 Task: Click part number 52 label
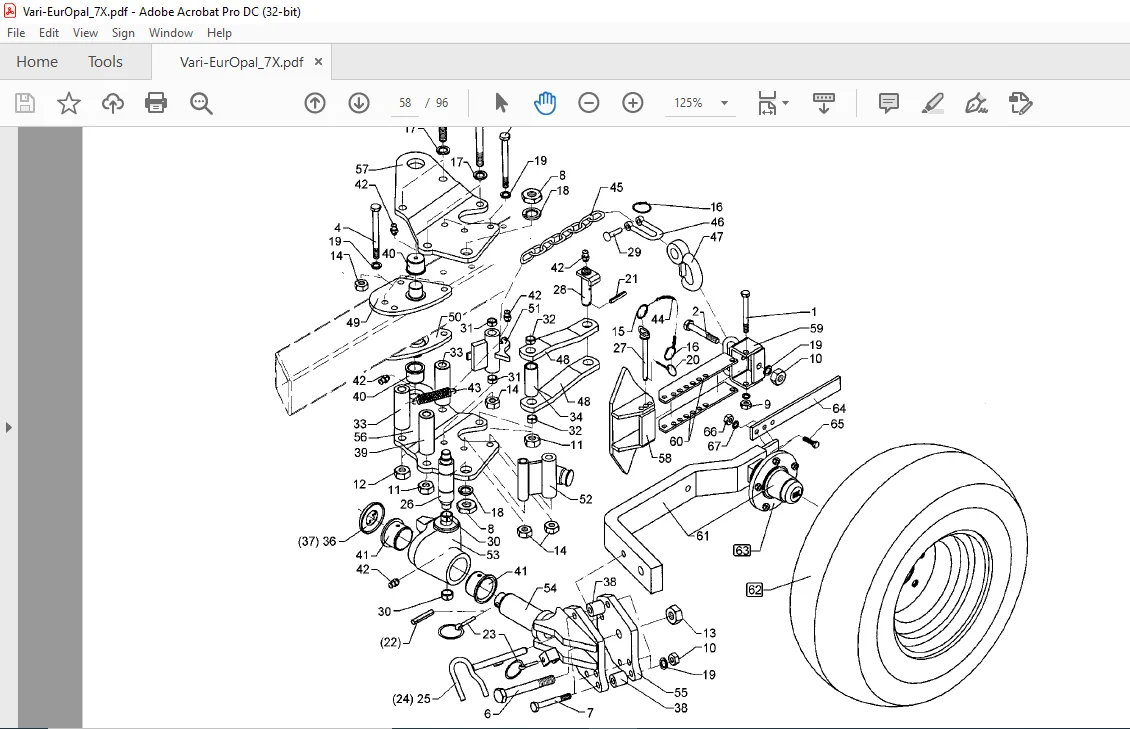tap(586, 499)
